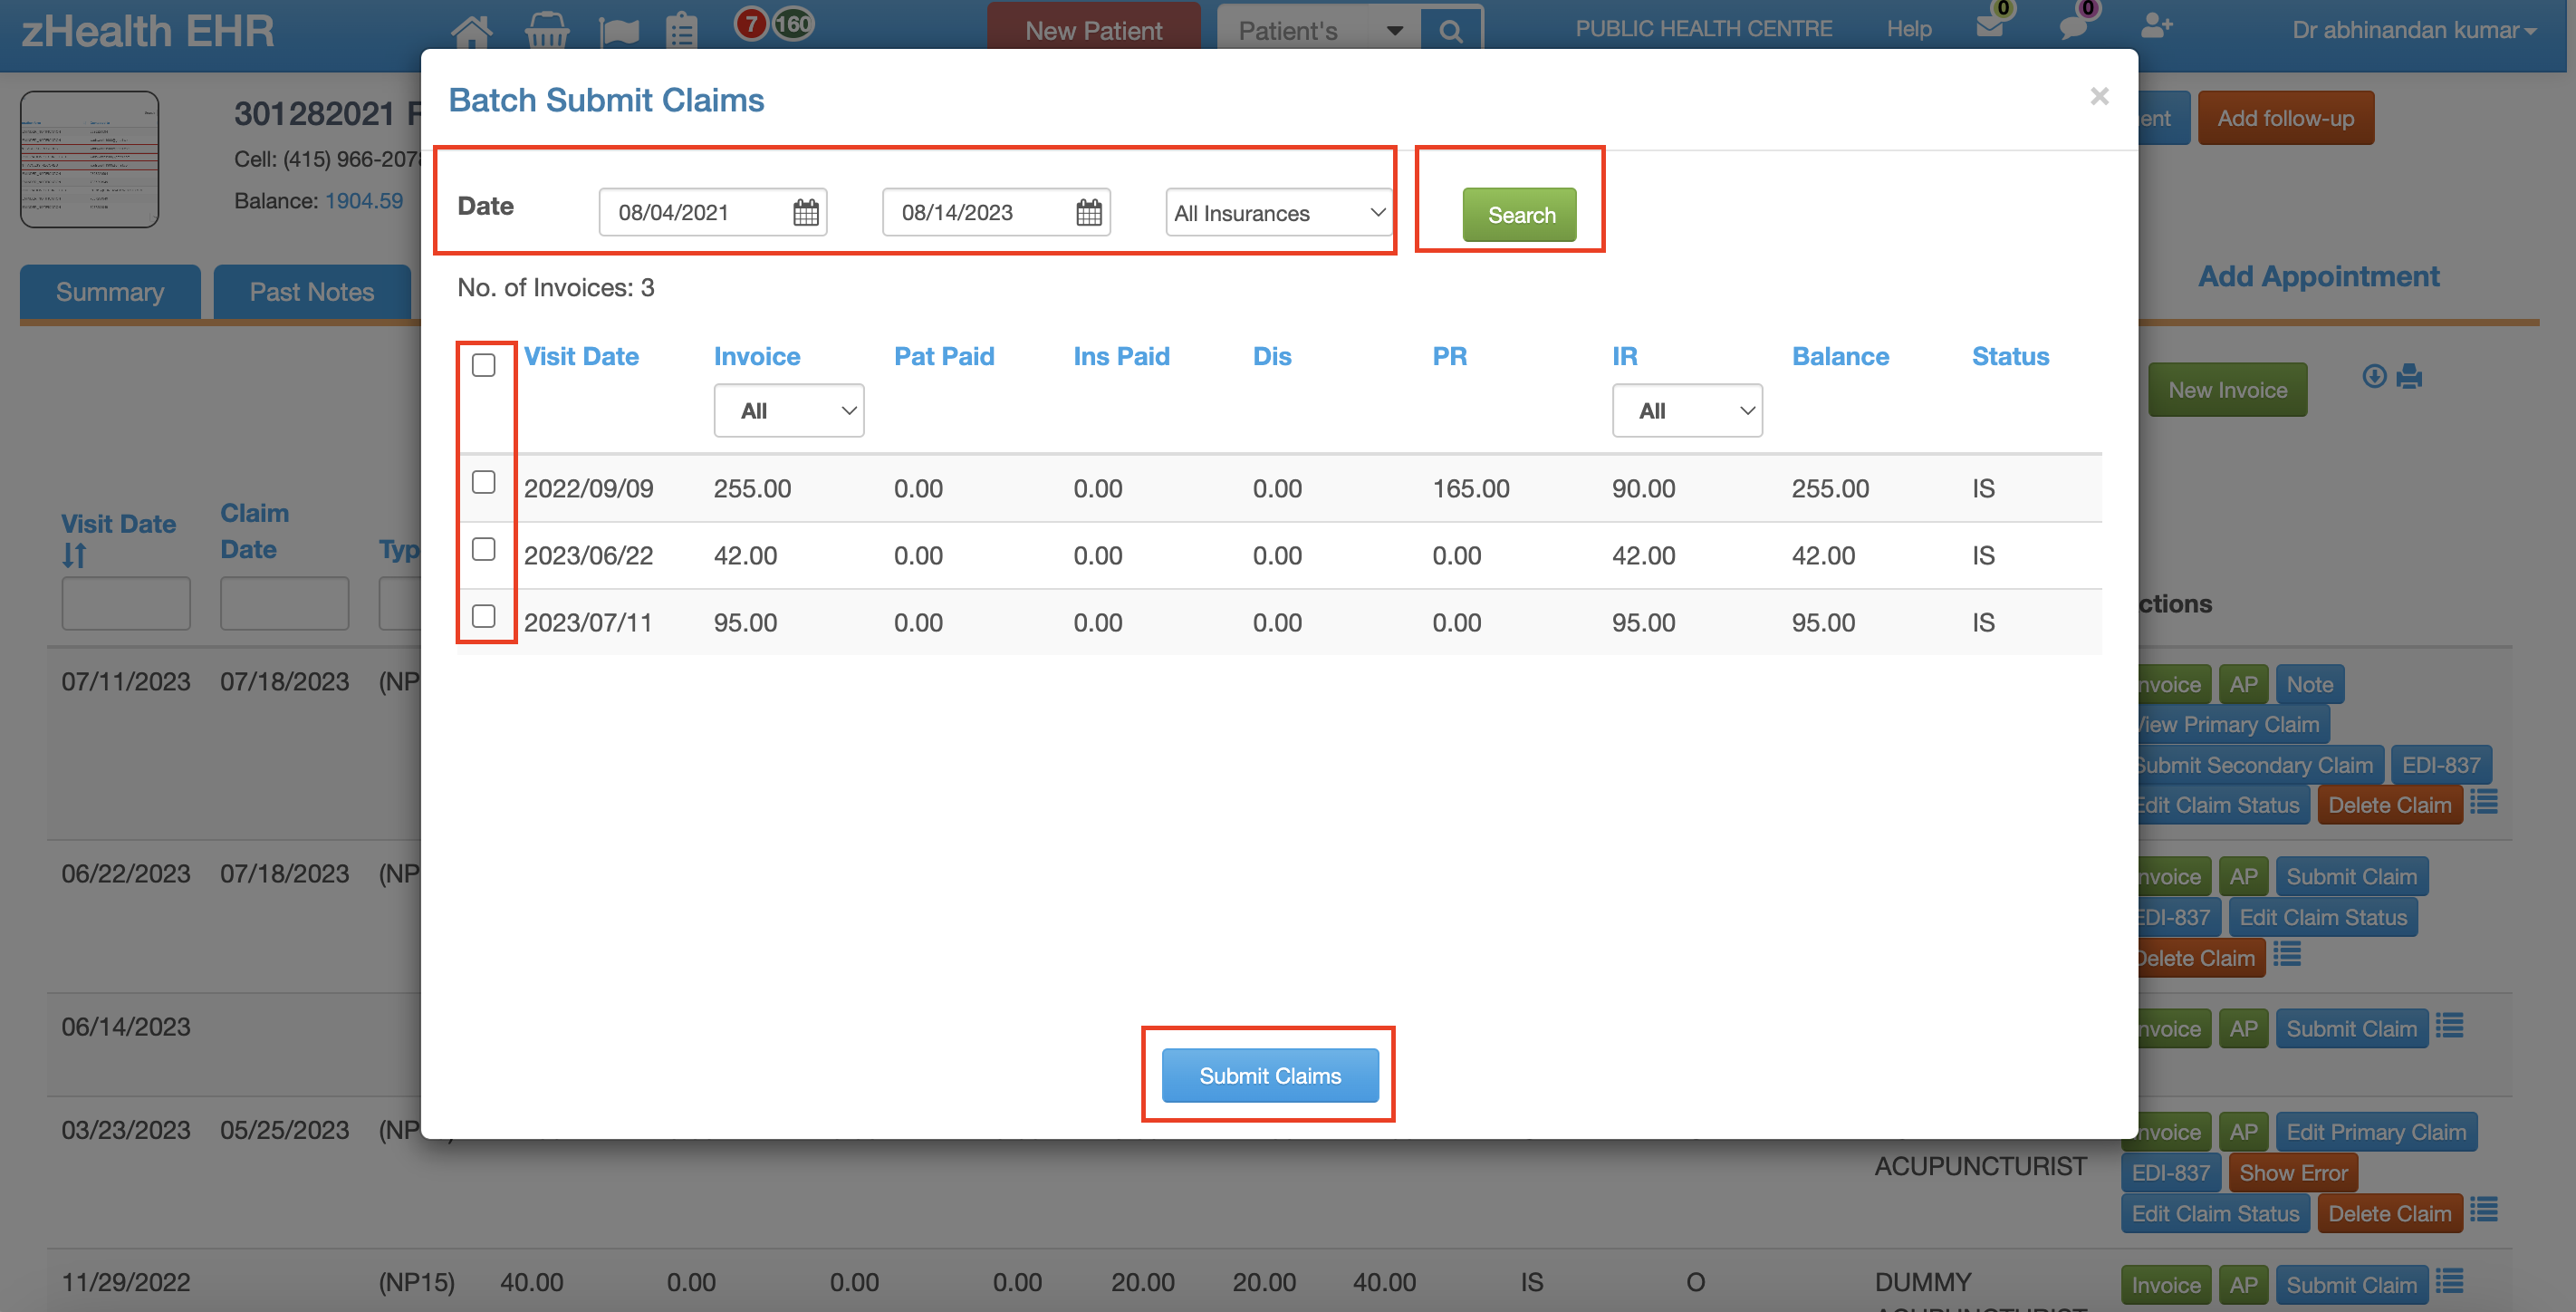Click the printer icon near New Invoice
Image resolution: width=2576 pixels, height=1312 pixels.
(2409, 377)
